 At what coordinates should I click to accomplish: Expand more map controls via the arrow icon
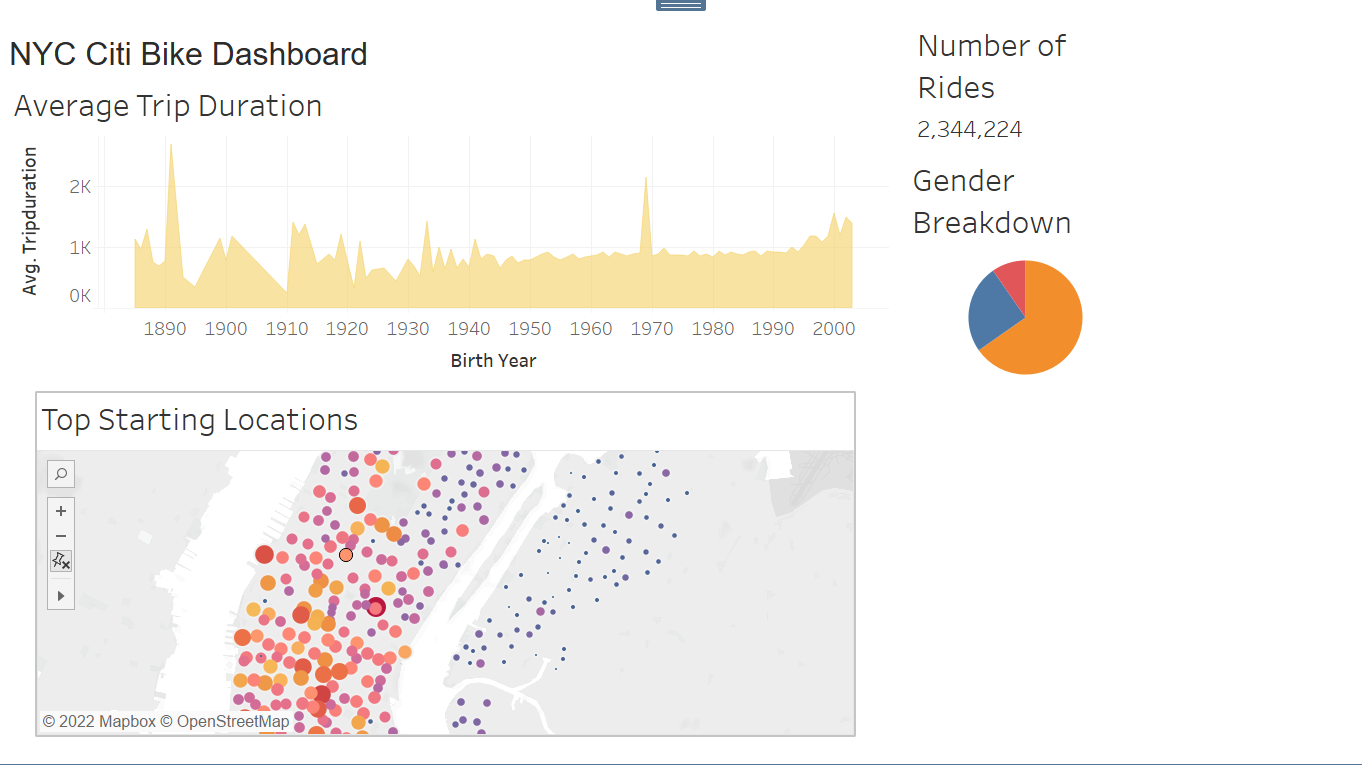[x=61, y=595]
